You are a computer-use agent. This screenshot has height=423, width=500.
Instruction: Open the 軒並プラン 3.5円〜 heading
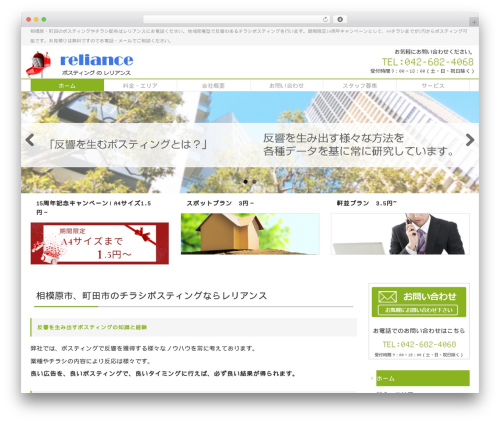point(367,203)
